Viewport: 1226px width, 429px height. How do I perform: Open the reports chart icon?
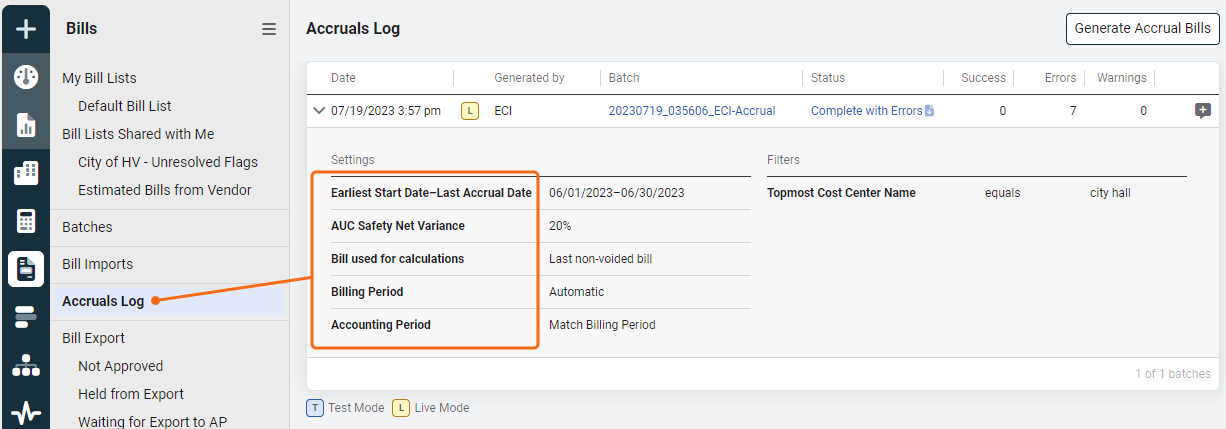(x=25, y=125)
